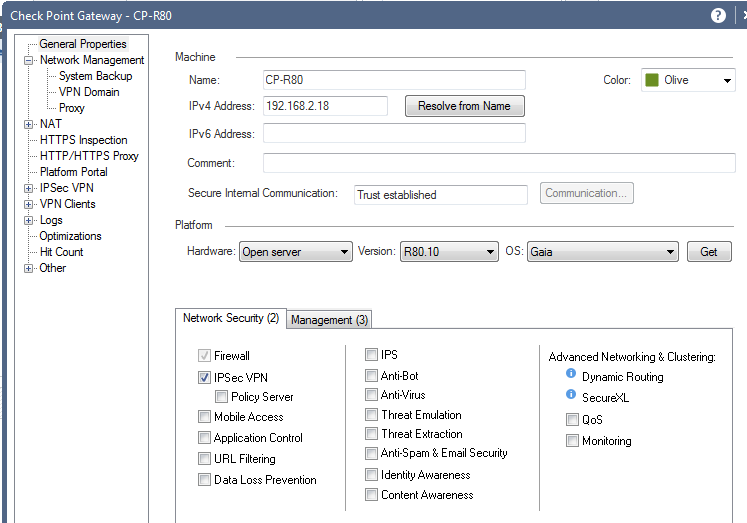The height and width of the screenshot is (523, 747).
Task: Click the Dynamic Routing info icon
Action: 571,373
